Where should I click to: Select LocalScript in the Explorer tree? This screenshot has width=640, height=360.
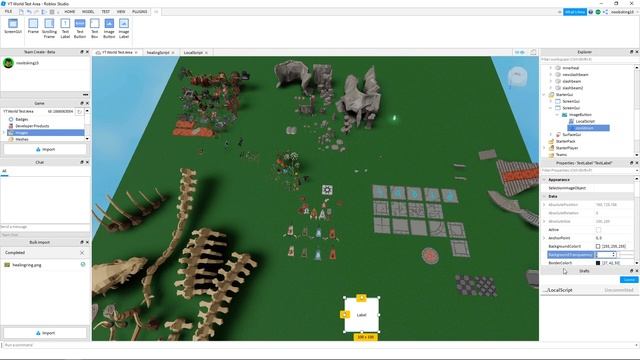[x=585, y=121]
